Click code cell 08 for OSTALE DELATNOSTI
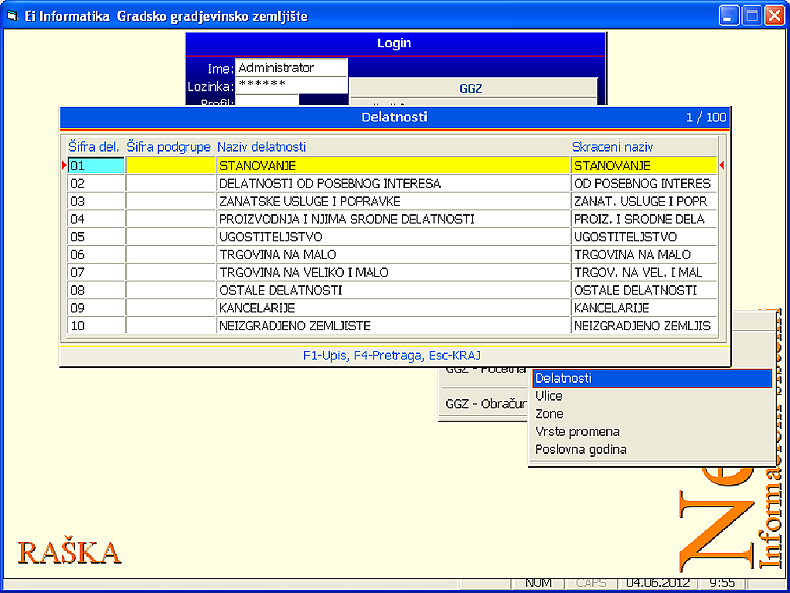 (x=96, y=290)
